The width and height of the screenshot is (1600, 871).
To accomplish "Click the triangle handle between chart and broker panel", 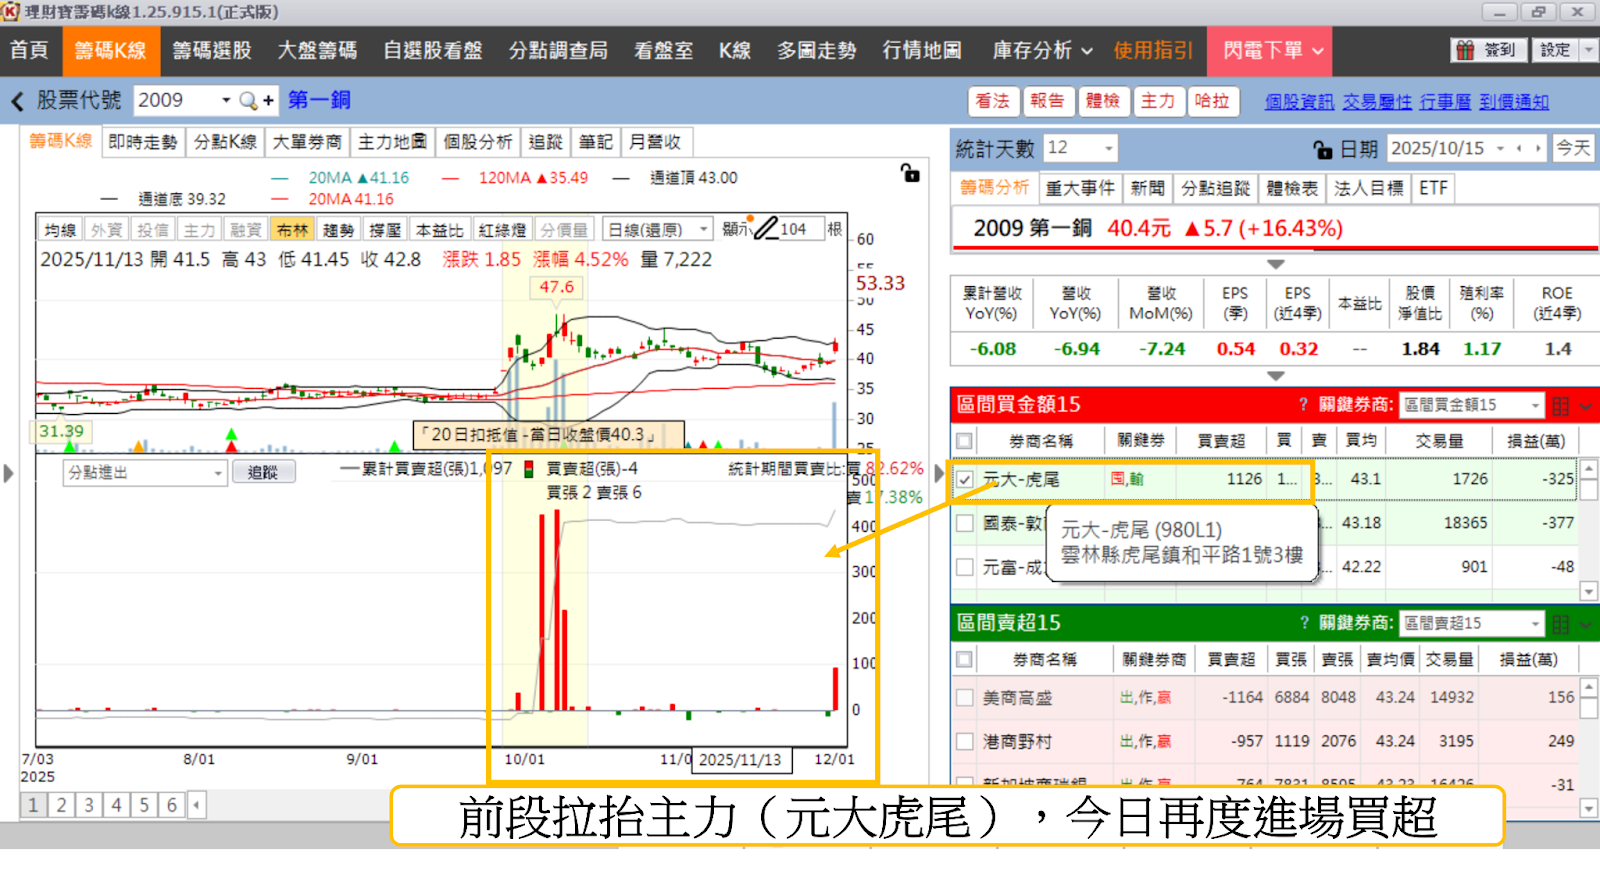I will click(939, 473).
